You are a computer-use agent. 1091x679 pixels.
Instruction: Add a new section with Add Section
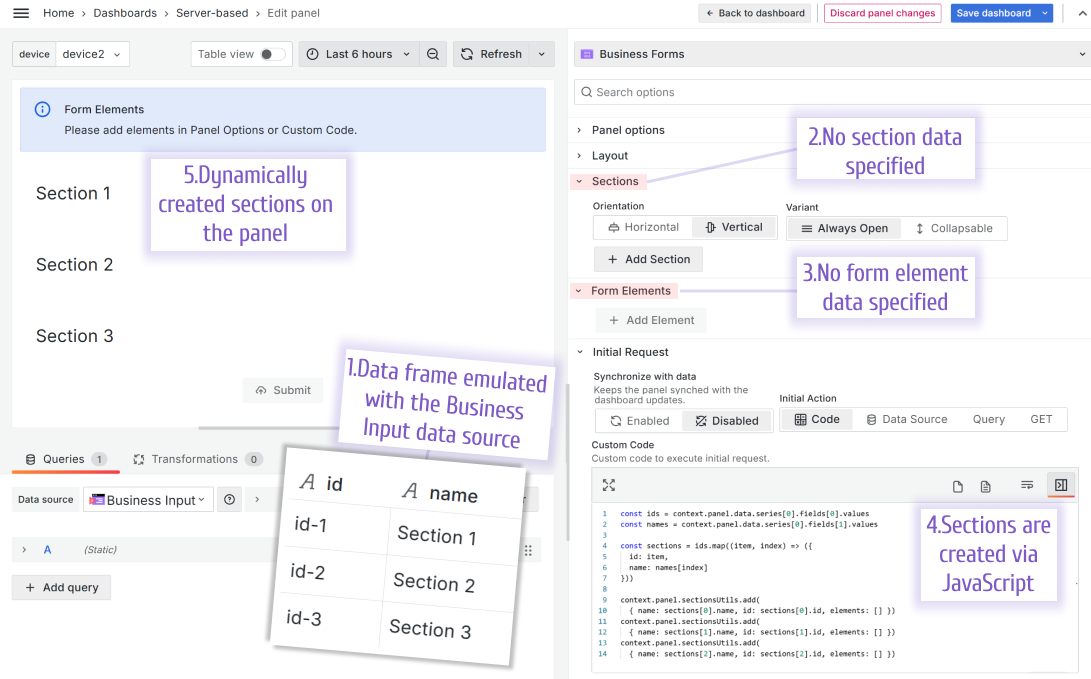pyautogui.click(x=648, y=259)
